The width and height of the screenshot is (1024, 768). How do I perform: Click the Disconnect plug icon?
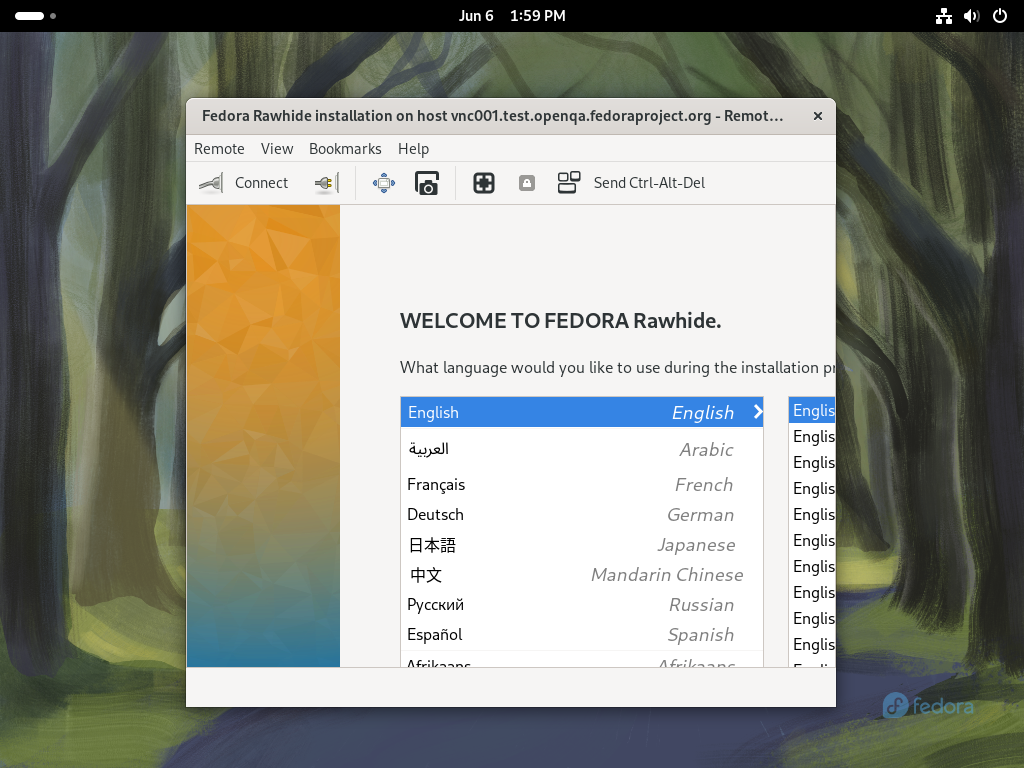(327, 183)
